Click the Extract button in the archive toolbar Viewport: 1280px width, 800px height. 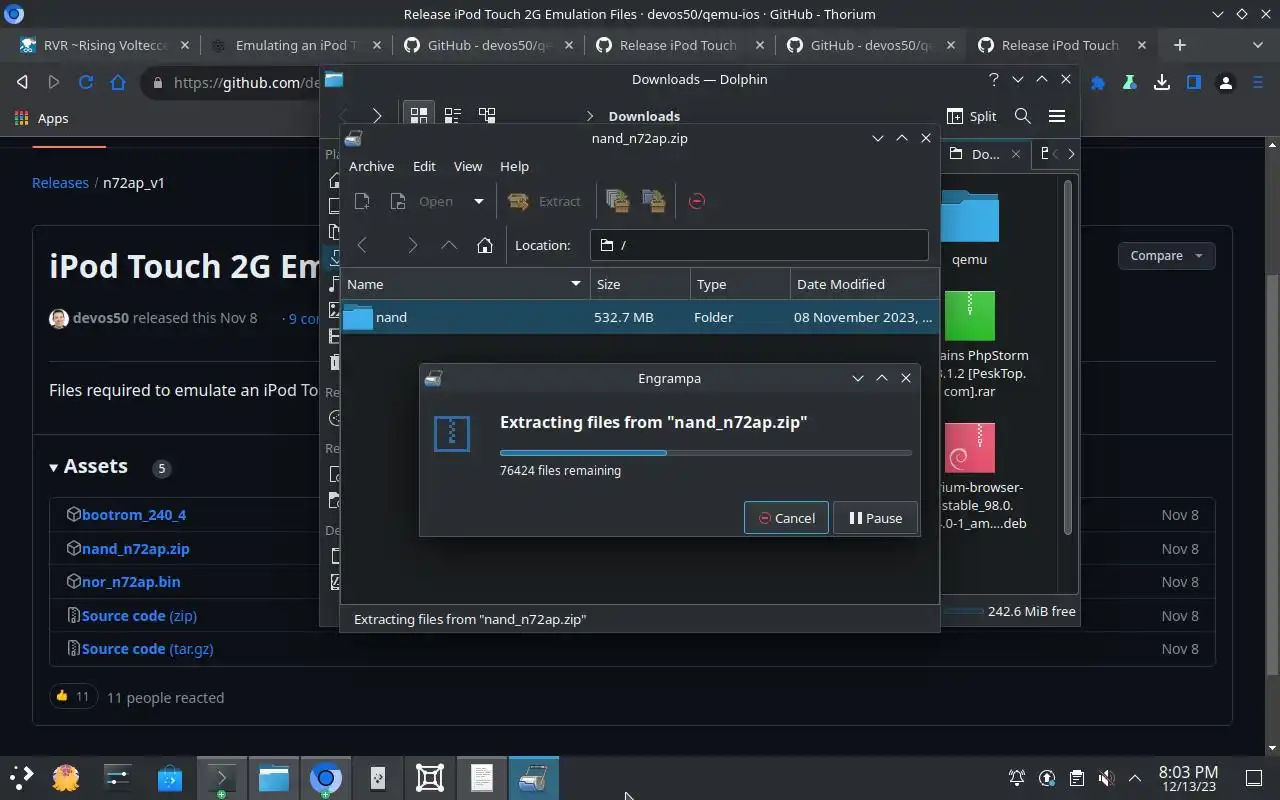(x=544, y=201)
